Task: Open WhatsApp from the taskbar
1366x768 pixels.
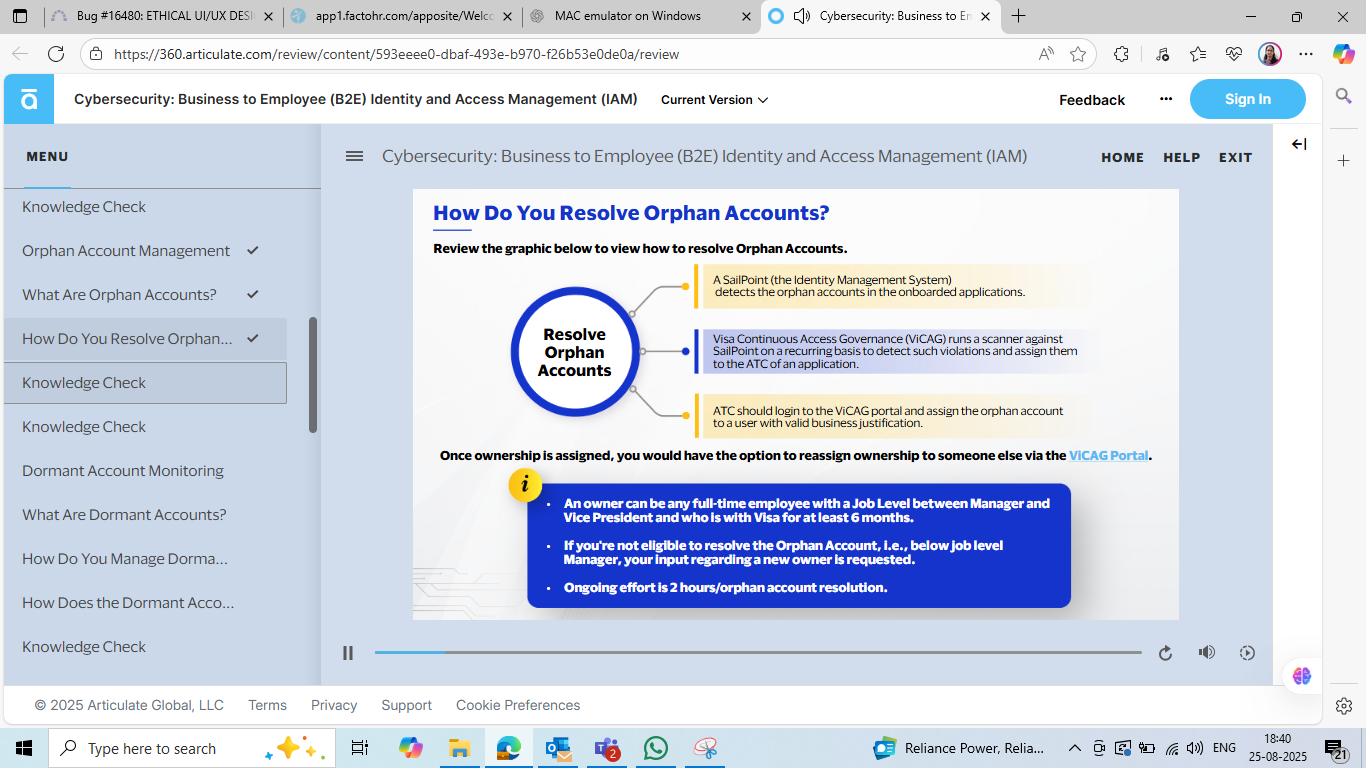Action: coord(656,748)
